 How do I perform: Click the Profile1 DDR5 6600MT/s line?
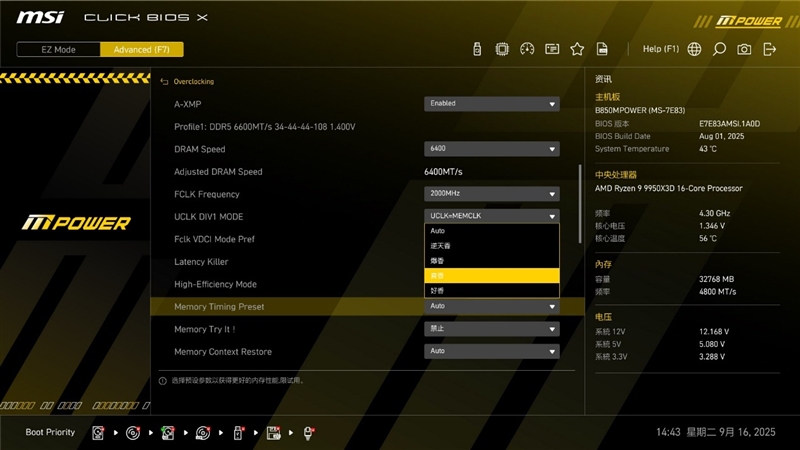pyautogui.click(x=264, y=127)
